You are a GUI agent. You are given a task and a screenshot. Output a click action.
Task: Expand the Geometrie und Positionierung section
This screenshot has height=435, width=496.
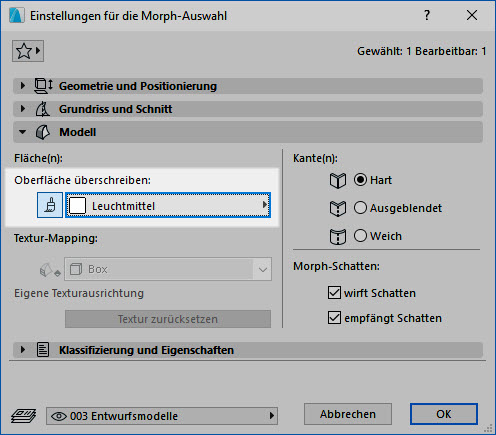[23, 86]
